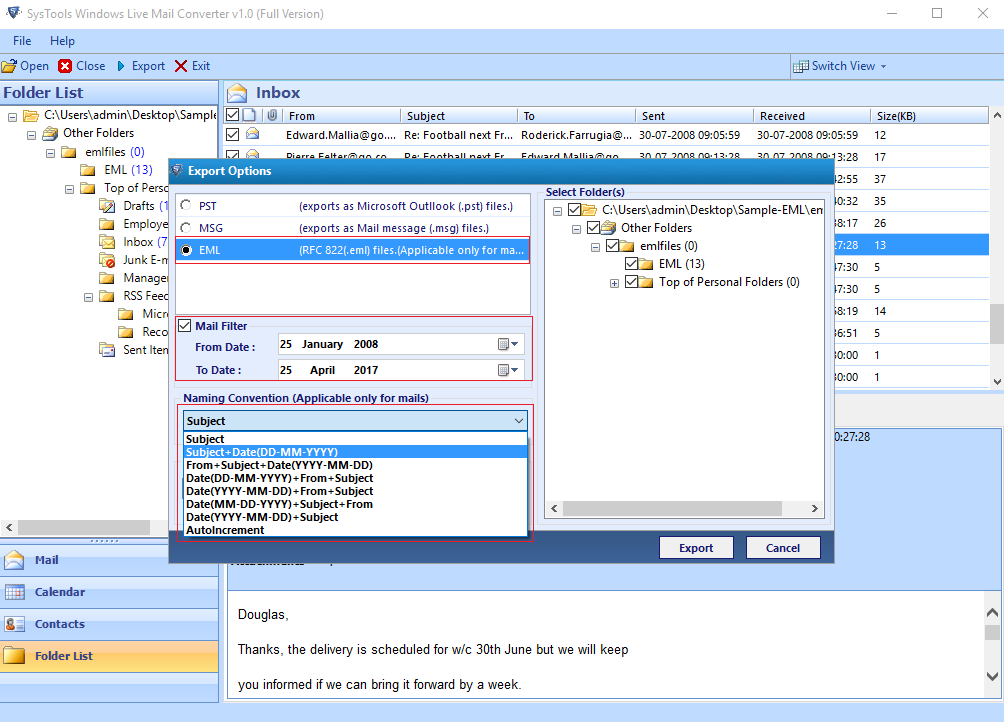This screenshot has width=1004, height=722.
Task: Click the Mail envelope icon in navigation
Action: (x=14, y=560)
